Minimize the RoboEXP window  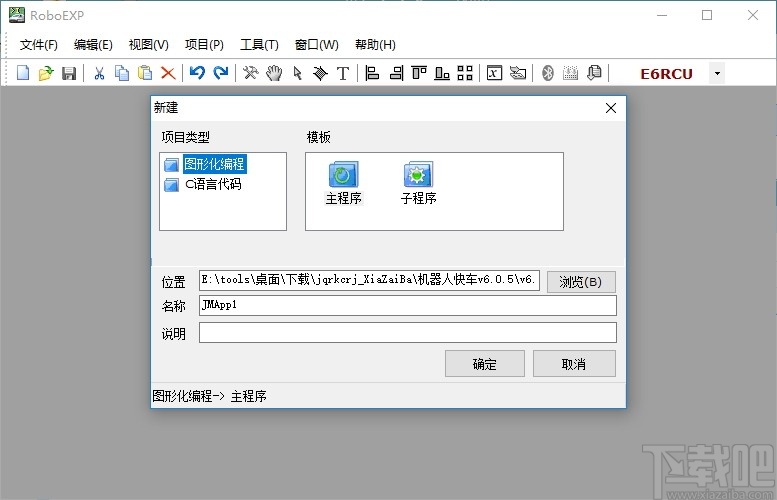tap(662, 15)
